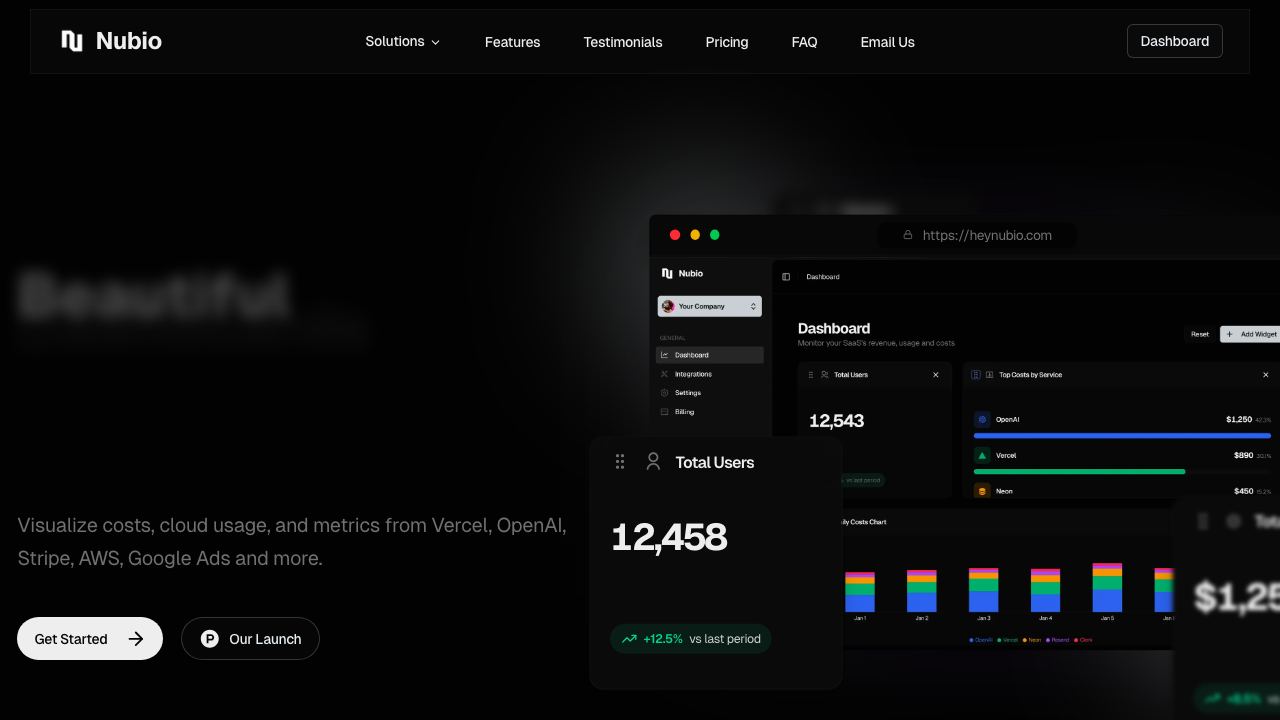Click the Nubio logo in mockup sidebar
1280x720 pixels.
pos(682,273)
